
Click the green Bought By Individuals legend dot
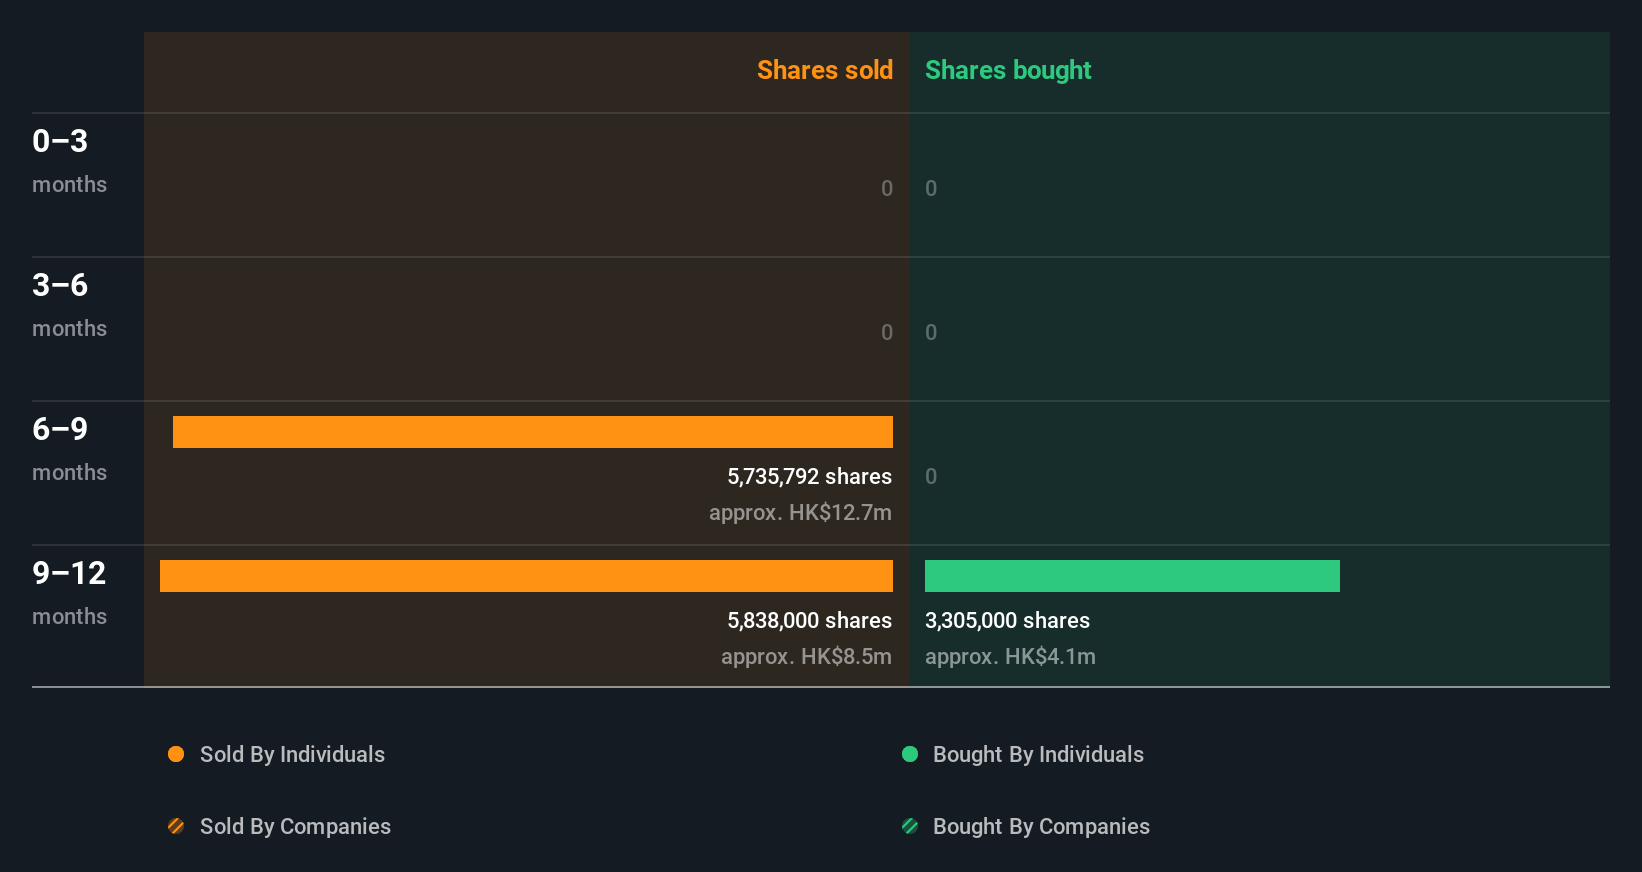pyautogui.click(x=910, y=754)
